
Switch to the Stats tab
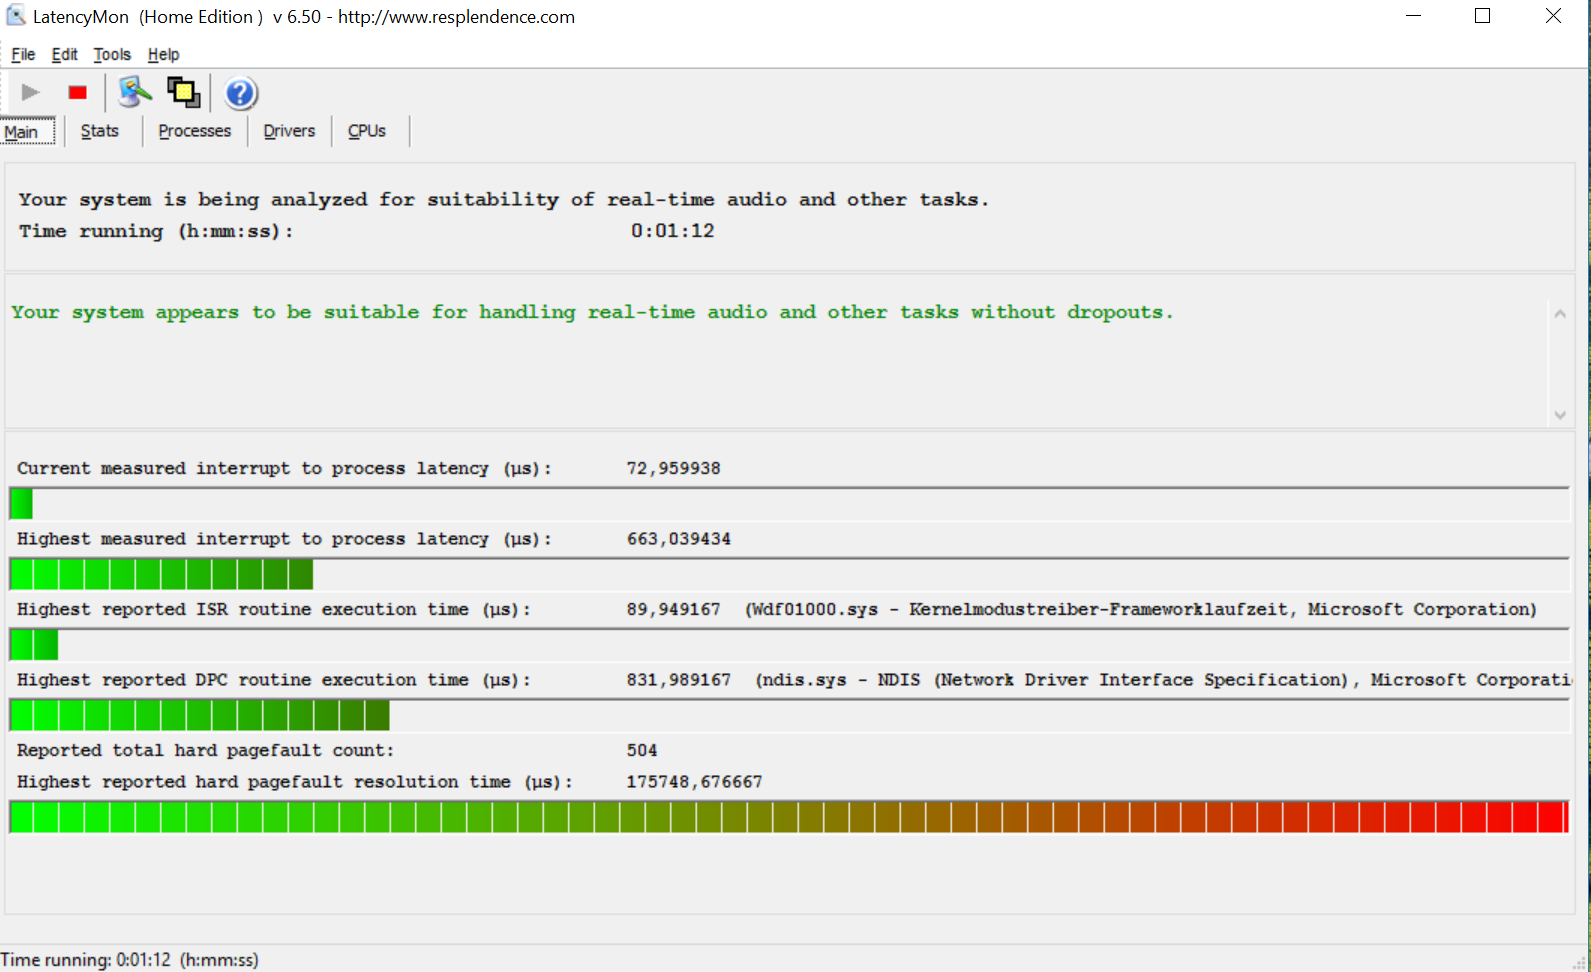pos(100,131)
